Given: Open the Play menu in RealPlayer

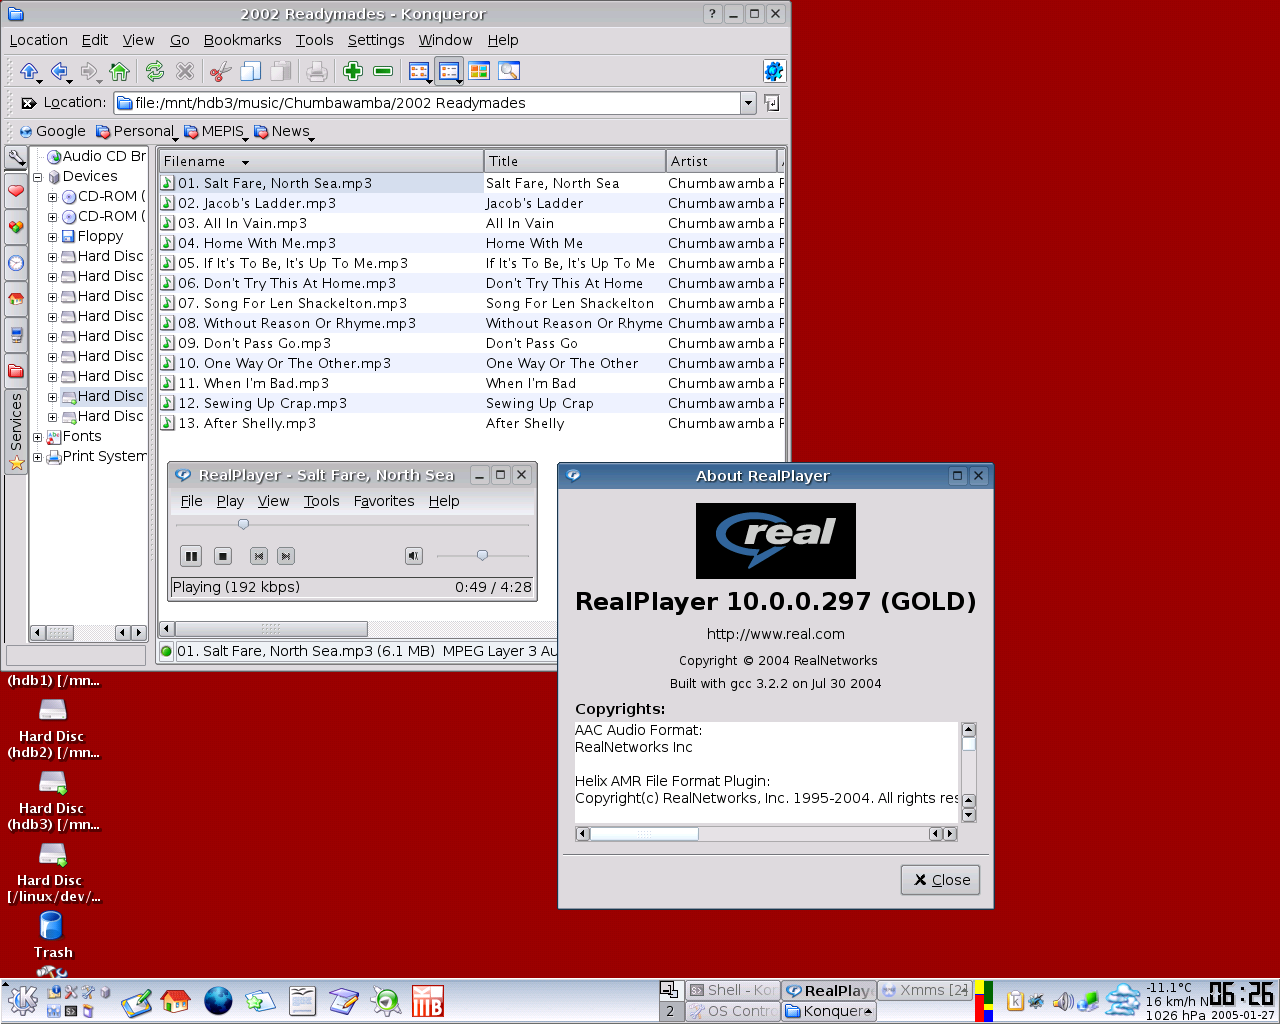Looking at the screenshot, I should 230,501.
